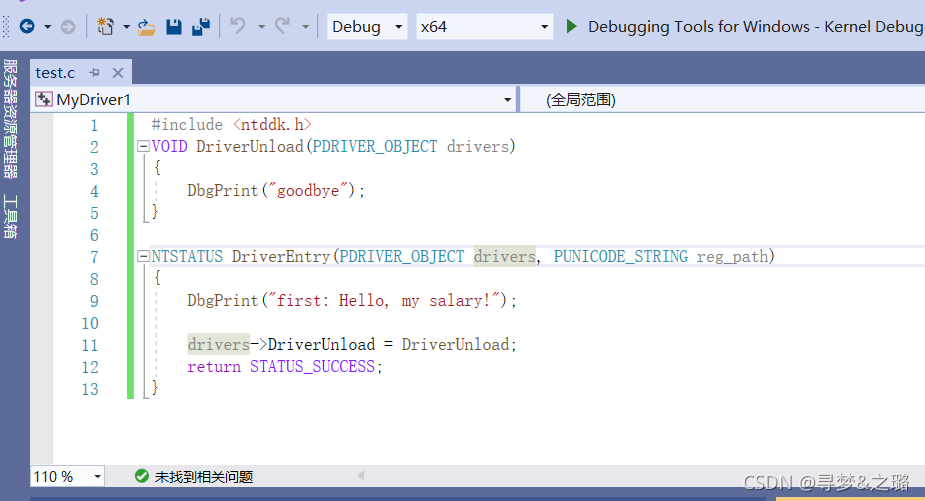This screenshot has height=501, width=925.
Task: Open the 全局范围 scope combo box
Action: [723, 100]
